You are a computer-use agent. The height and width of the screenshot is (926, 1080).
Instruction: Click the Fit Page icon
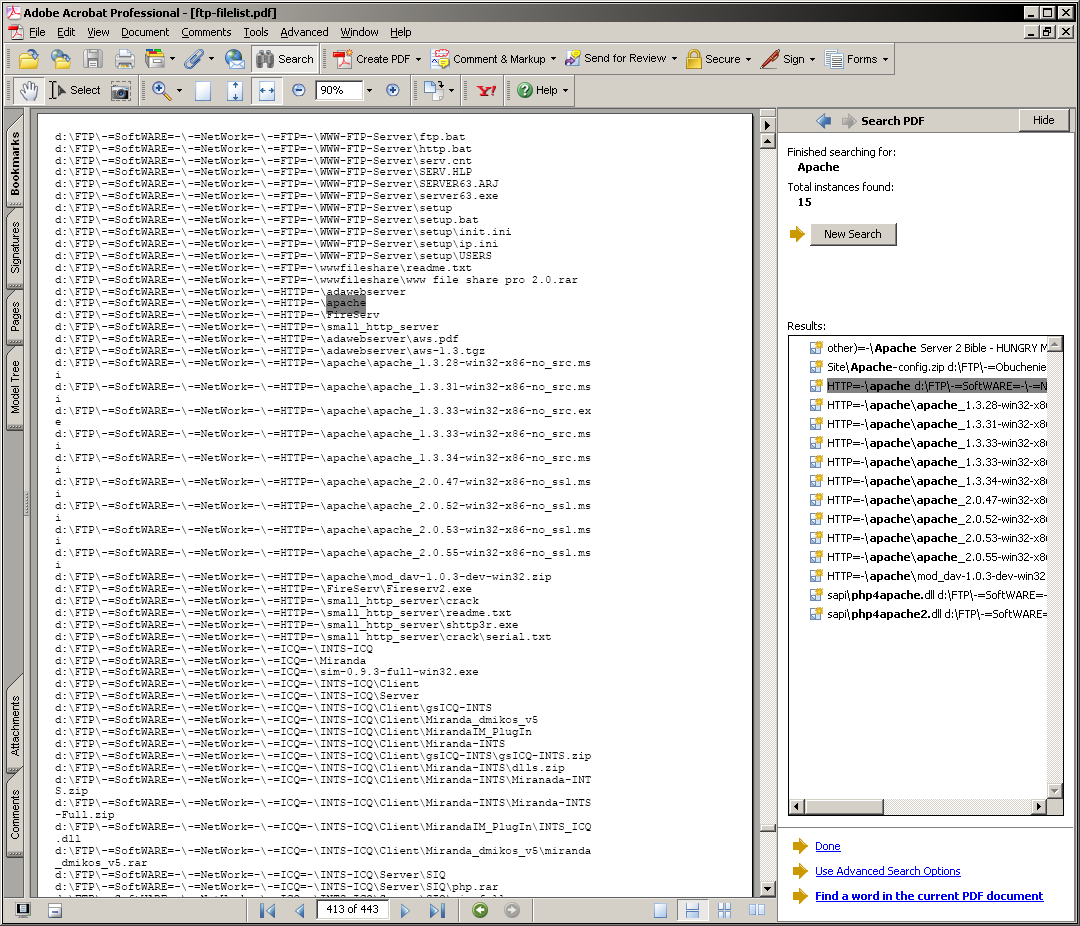(x=235, y=91)
